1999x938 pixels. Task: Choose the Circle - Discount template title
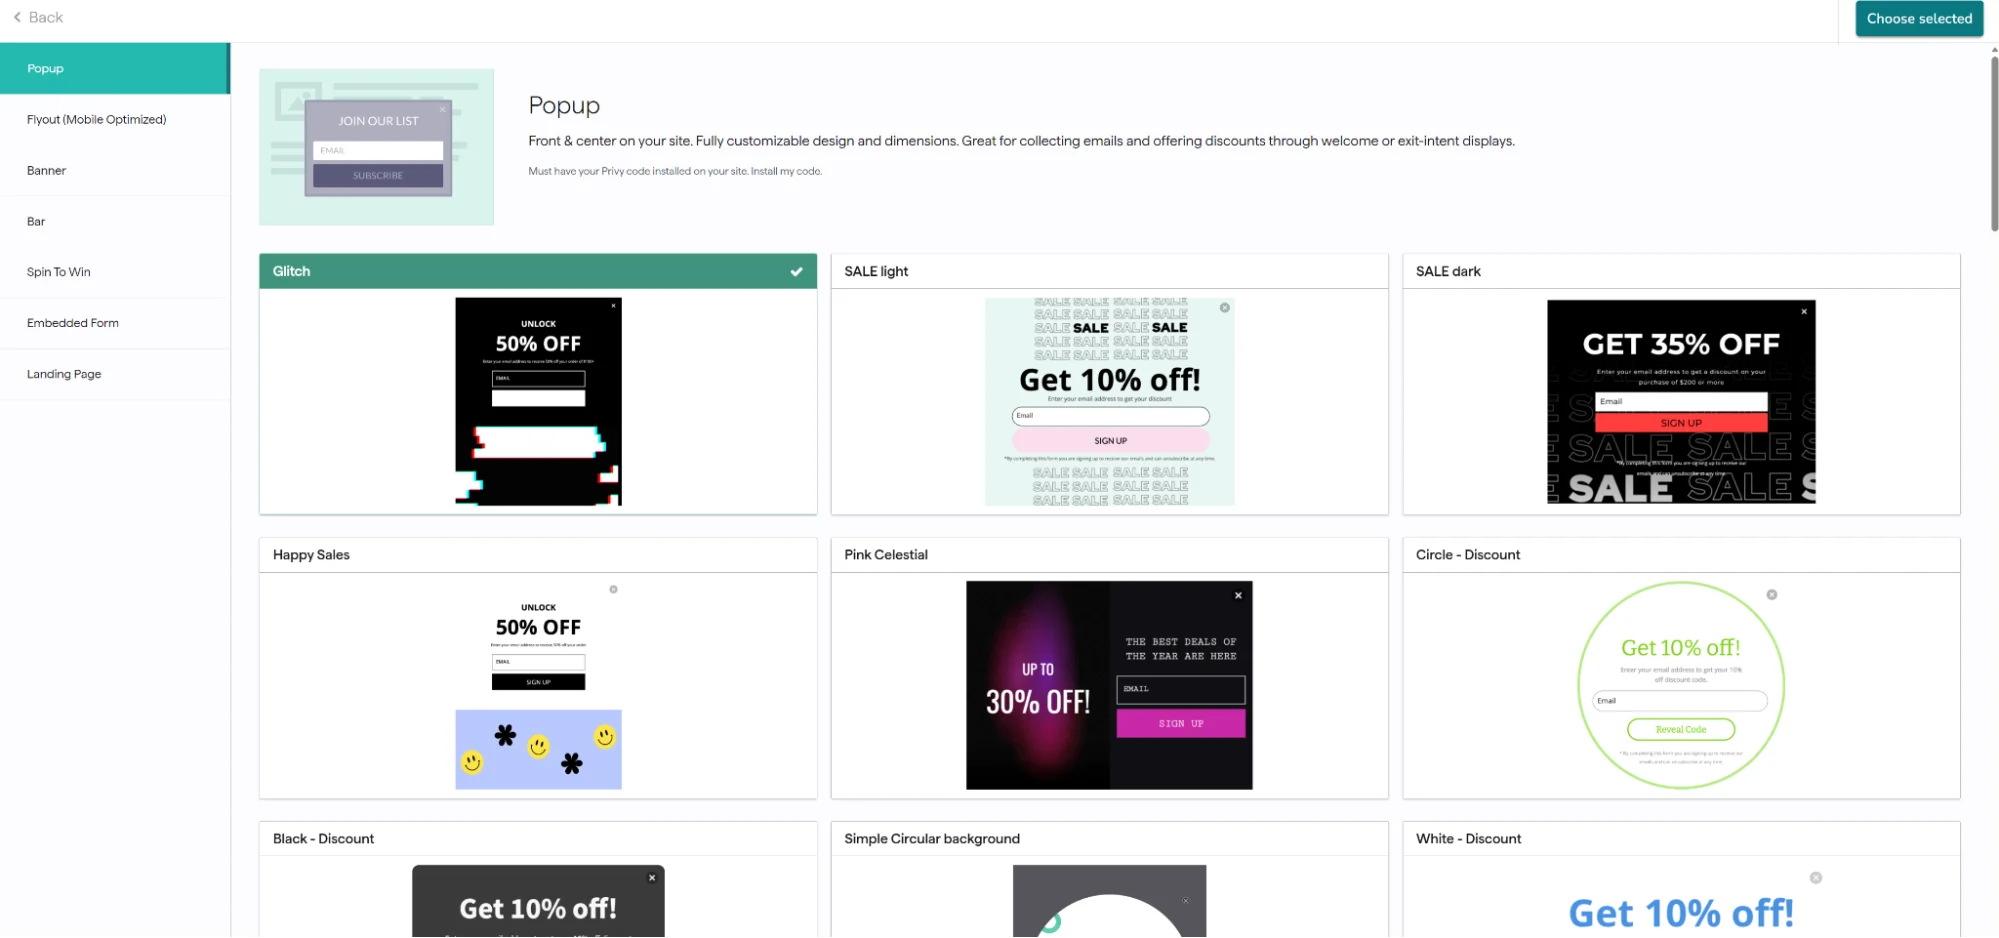[1468, 555]
